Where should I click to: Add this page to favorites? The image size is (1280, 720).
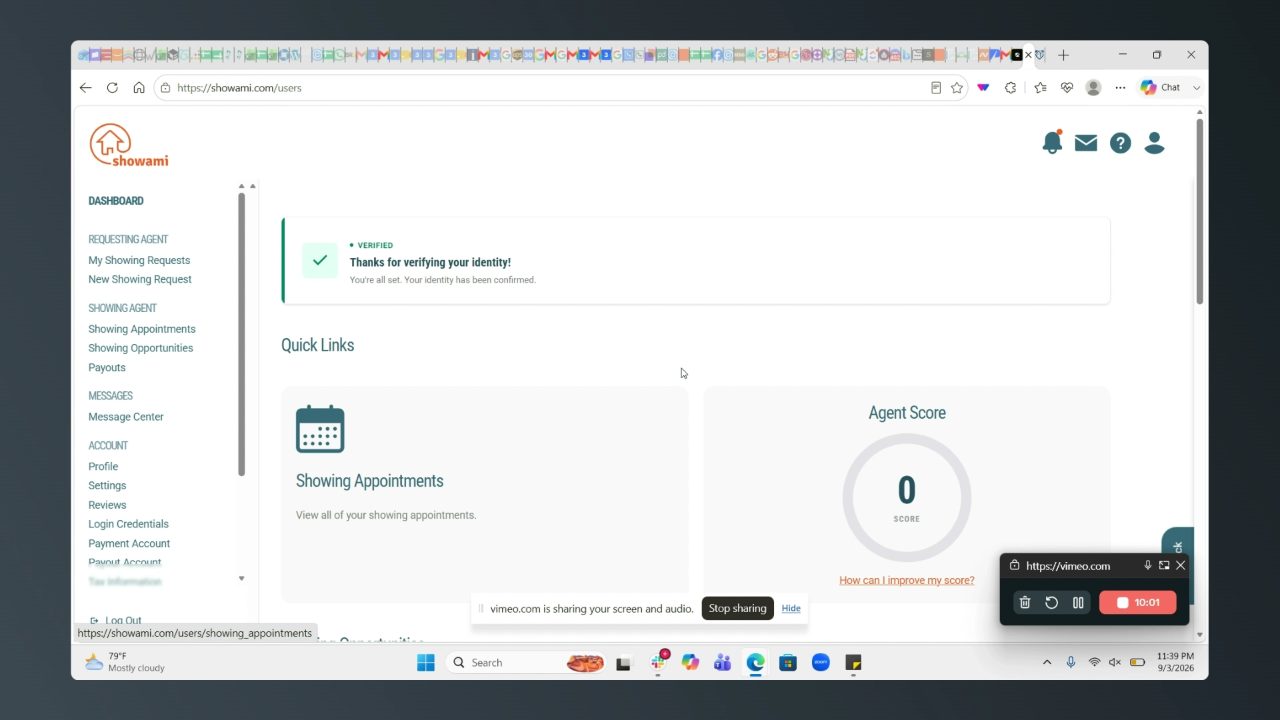pos(957,88)
